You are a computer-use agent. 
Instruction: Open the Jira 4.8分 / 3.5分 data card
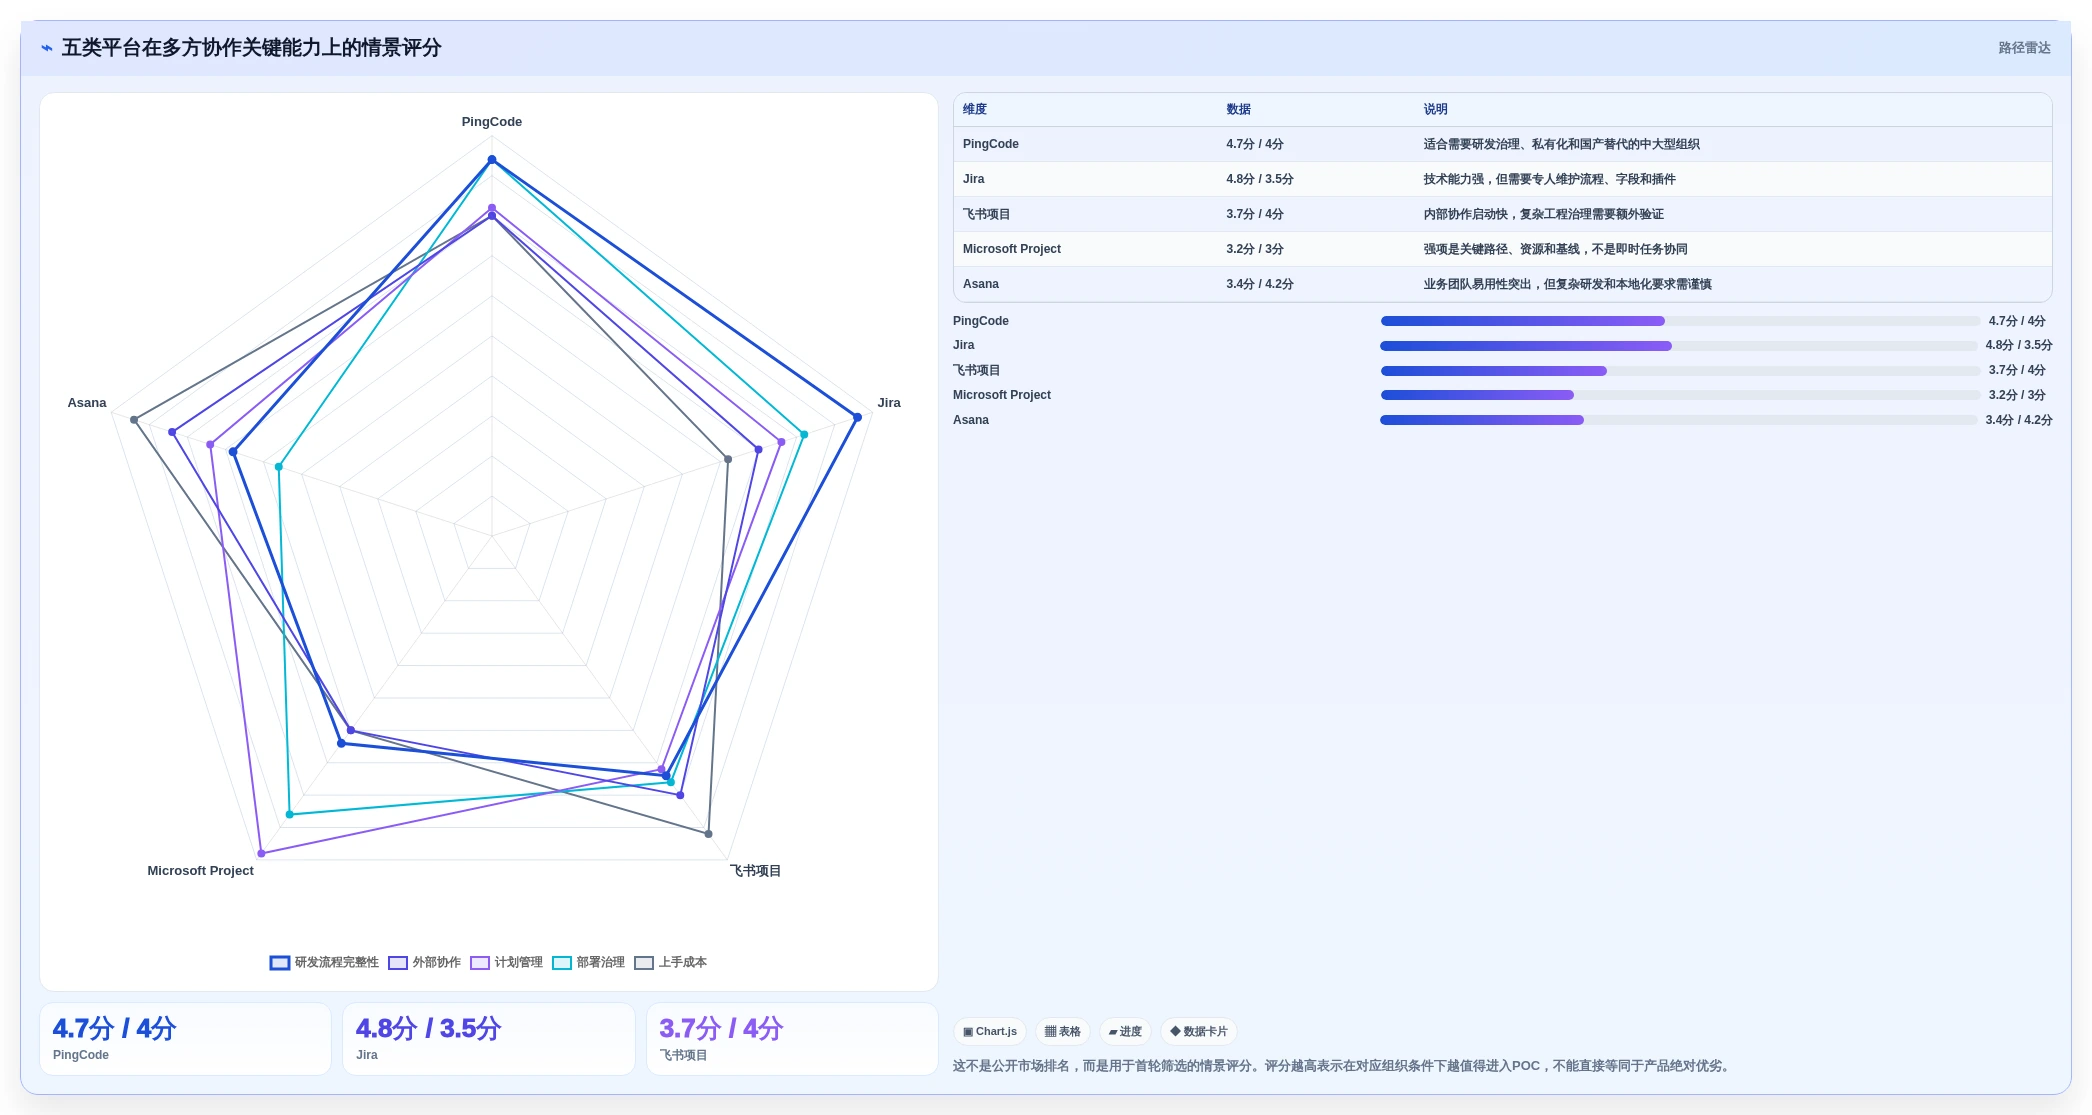pos(489,1039)
